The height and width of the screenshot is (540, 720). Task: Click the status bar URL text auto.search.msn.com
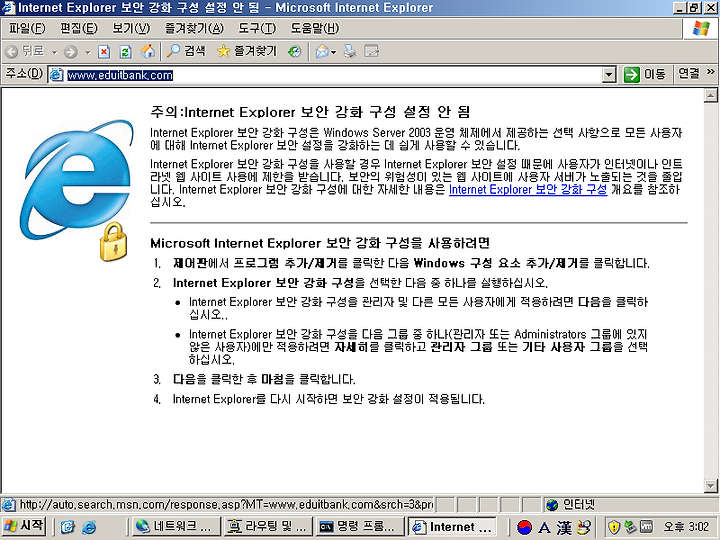[x=226, y=505]
